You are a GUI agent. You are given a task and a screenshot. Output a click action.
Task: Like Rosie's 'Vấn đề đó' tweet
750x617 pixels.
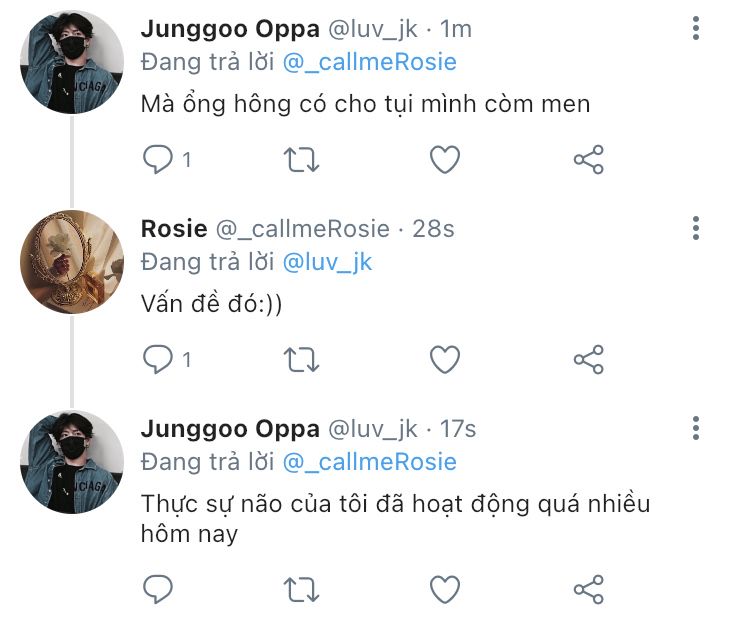click(445, 359)
